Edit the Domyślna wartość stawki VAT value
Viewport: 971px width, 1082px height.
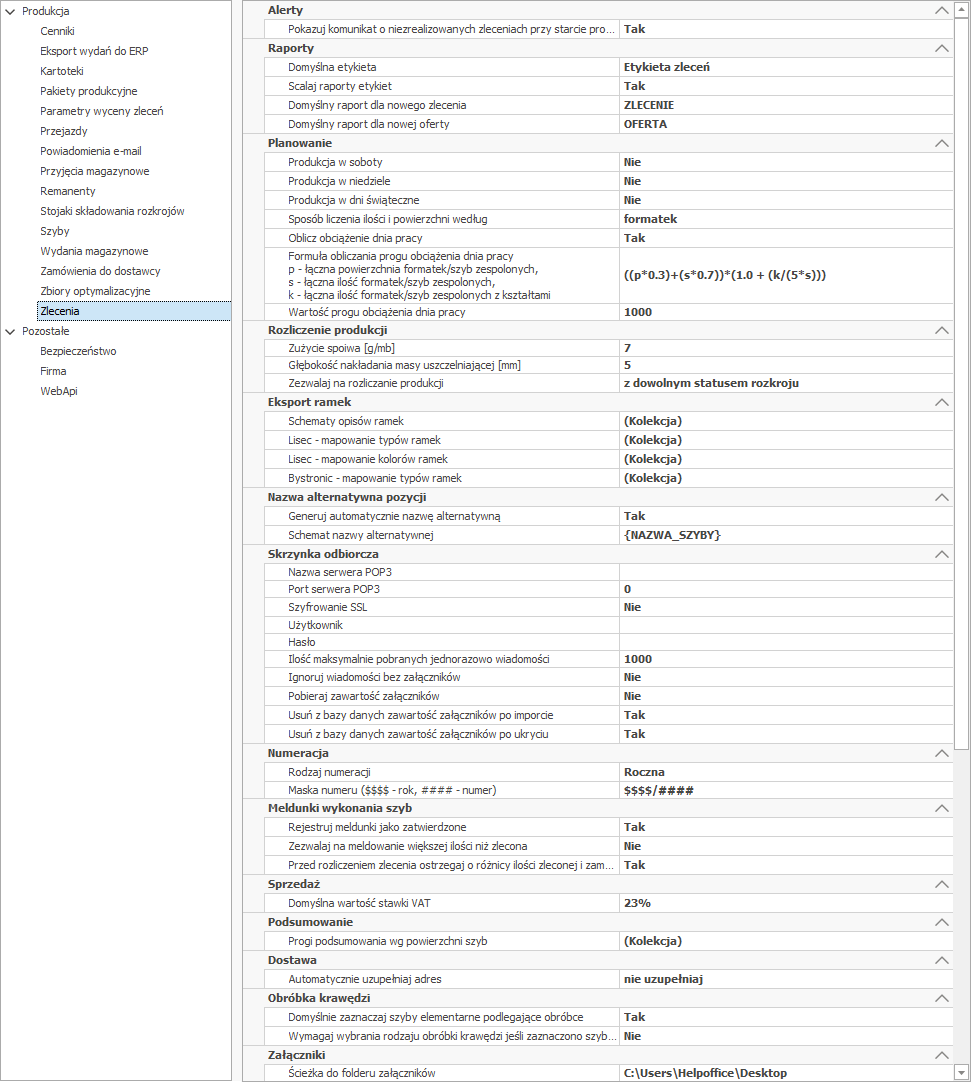785,903
